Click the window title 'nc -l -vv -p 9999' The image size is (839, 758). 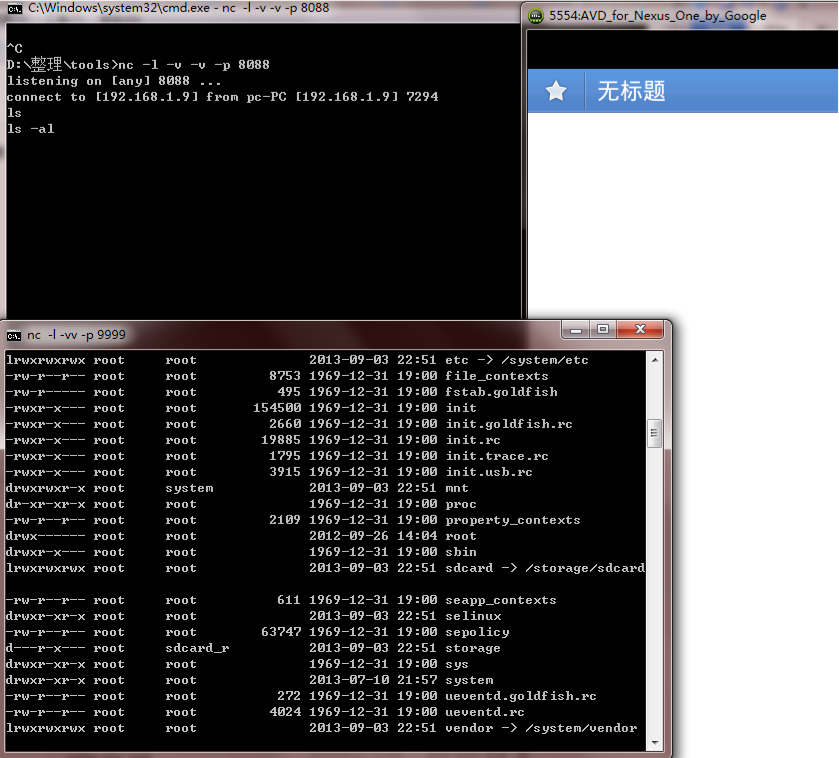click(x=77, y=335)
